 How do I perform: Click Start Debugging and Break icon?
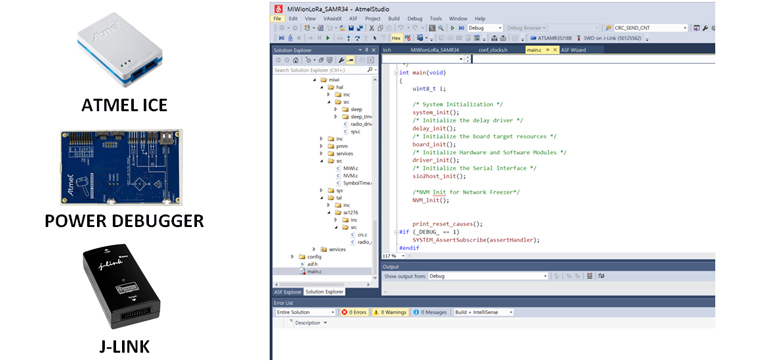click(461, 28)
